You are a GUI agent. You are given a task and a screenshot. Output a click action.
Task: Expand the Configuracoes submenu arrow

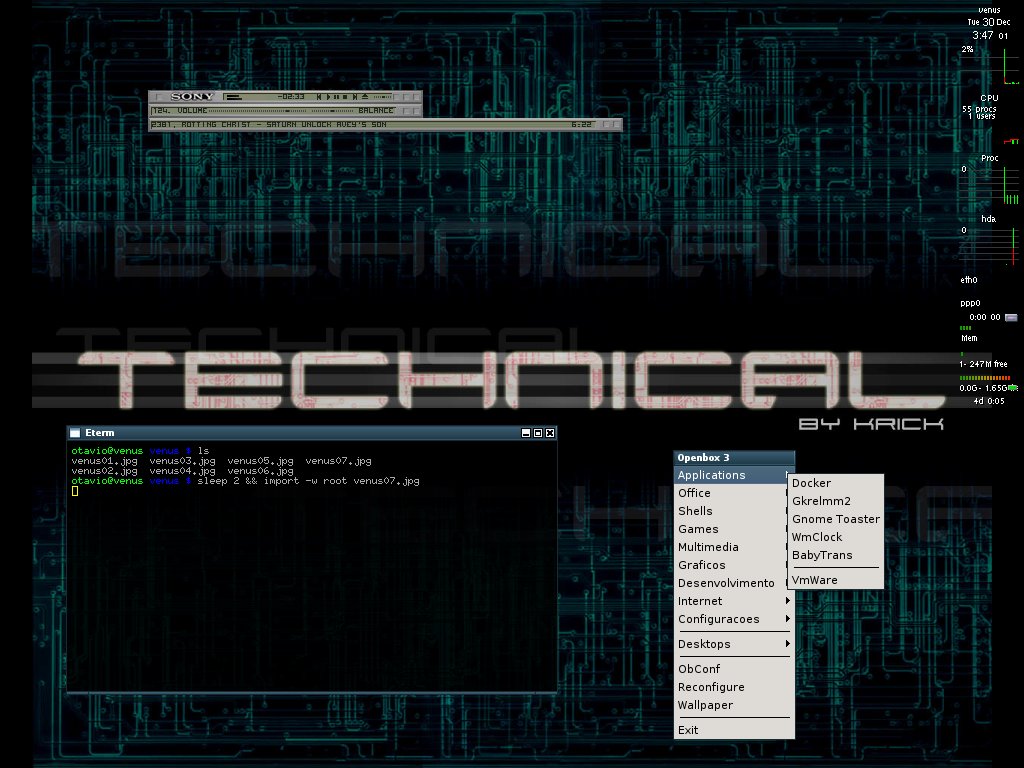click(x=788, y=619)
